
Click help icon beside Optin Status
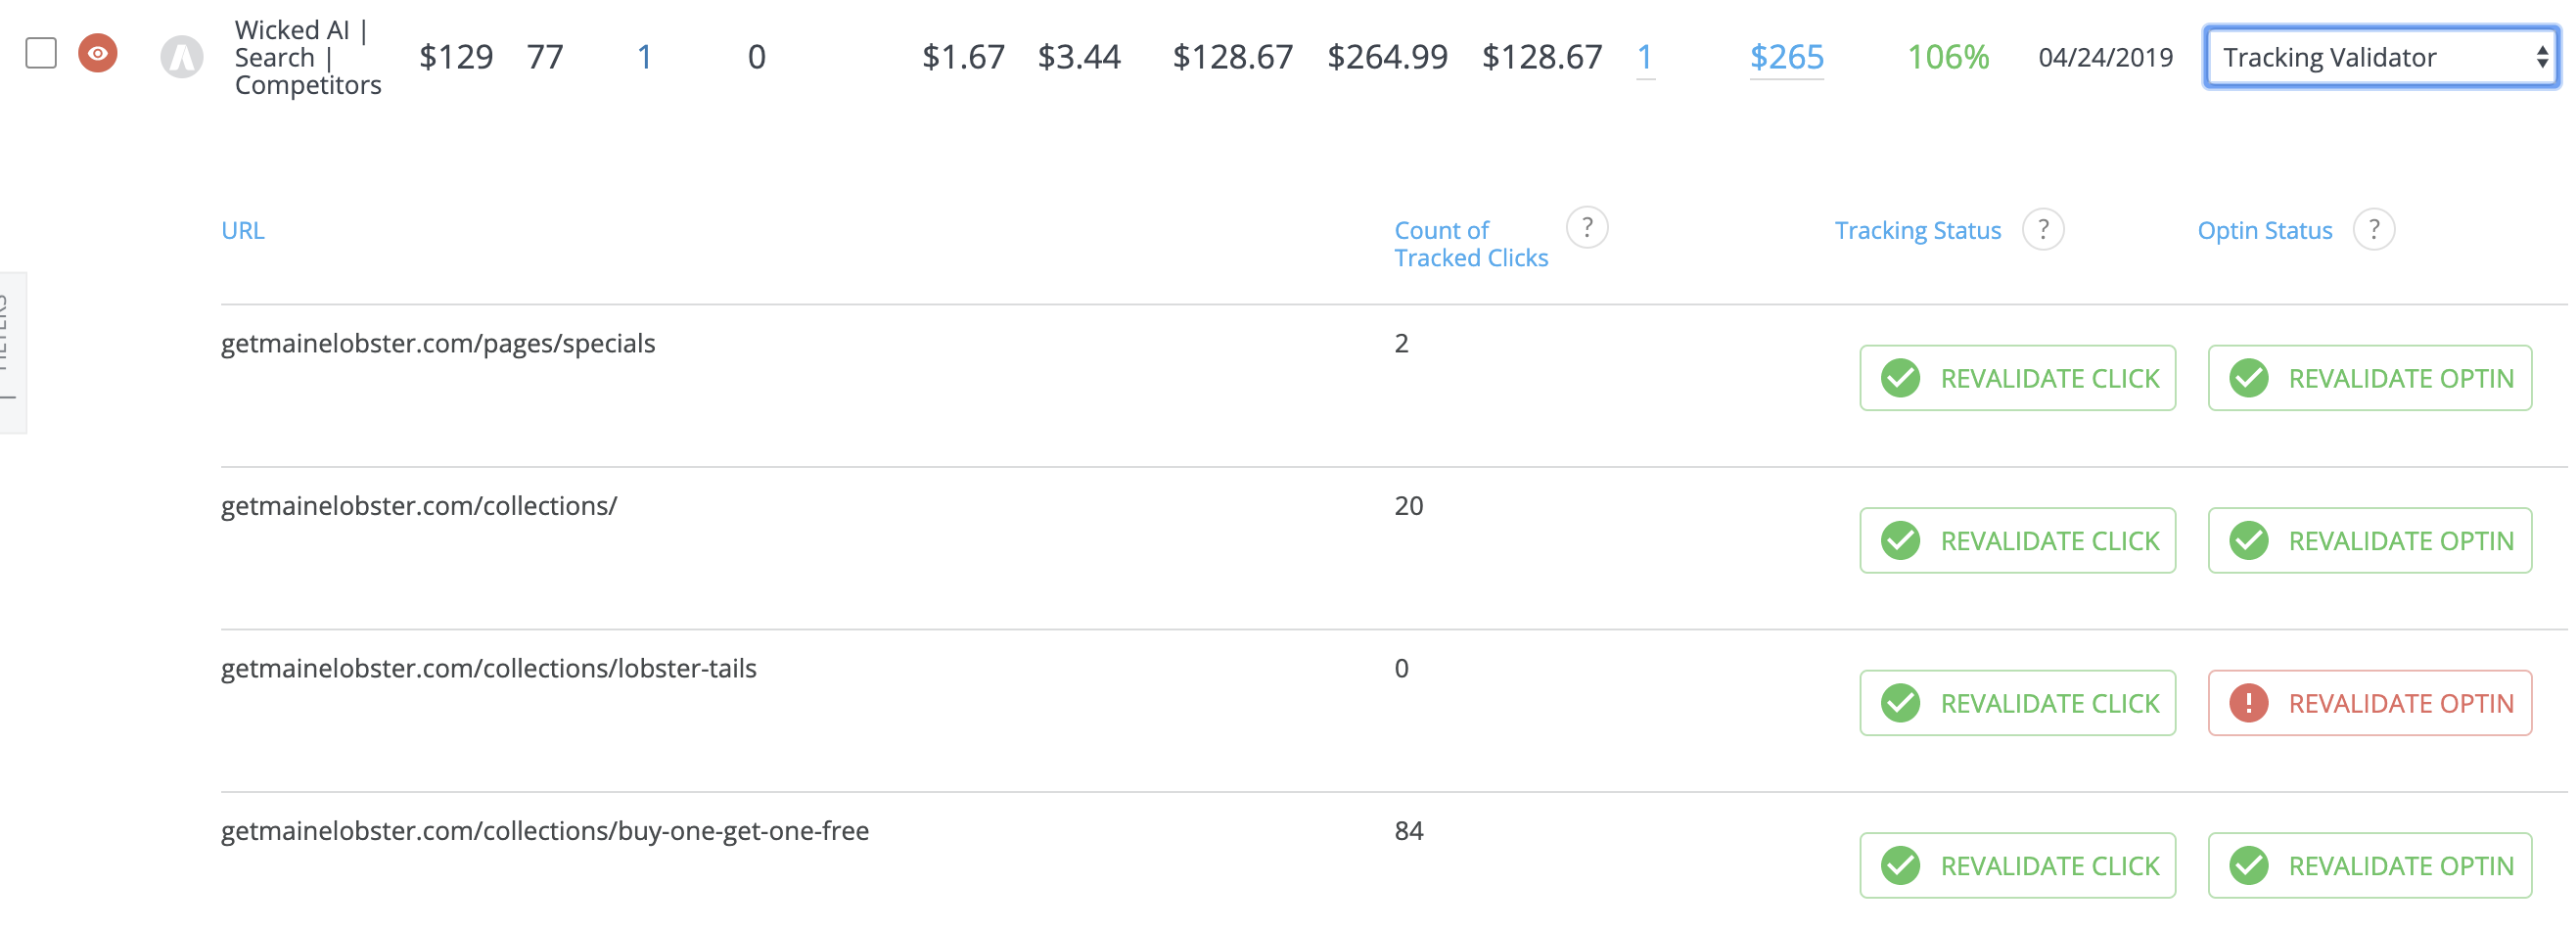pyautogui.click(x=2373, y=230)
